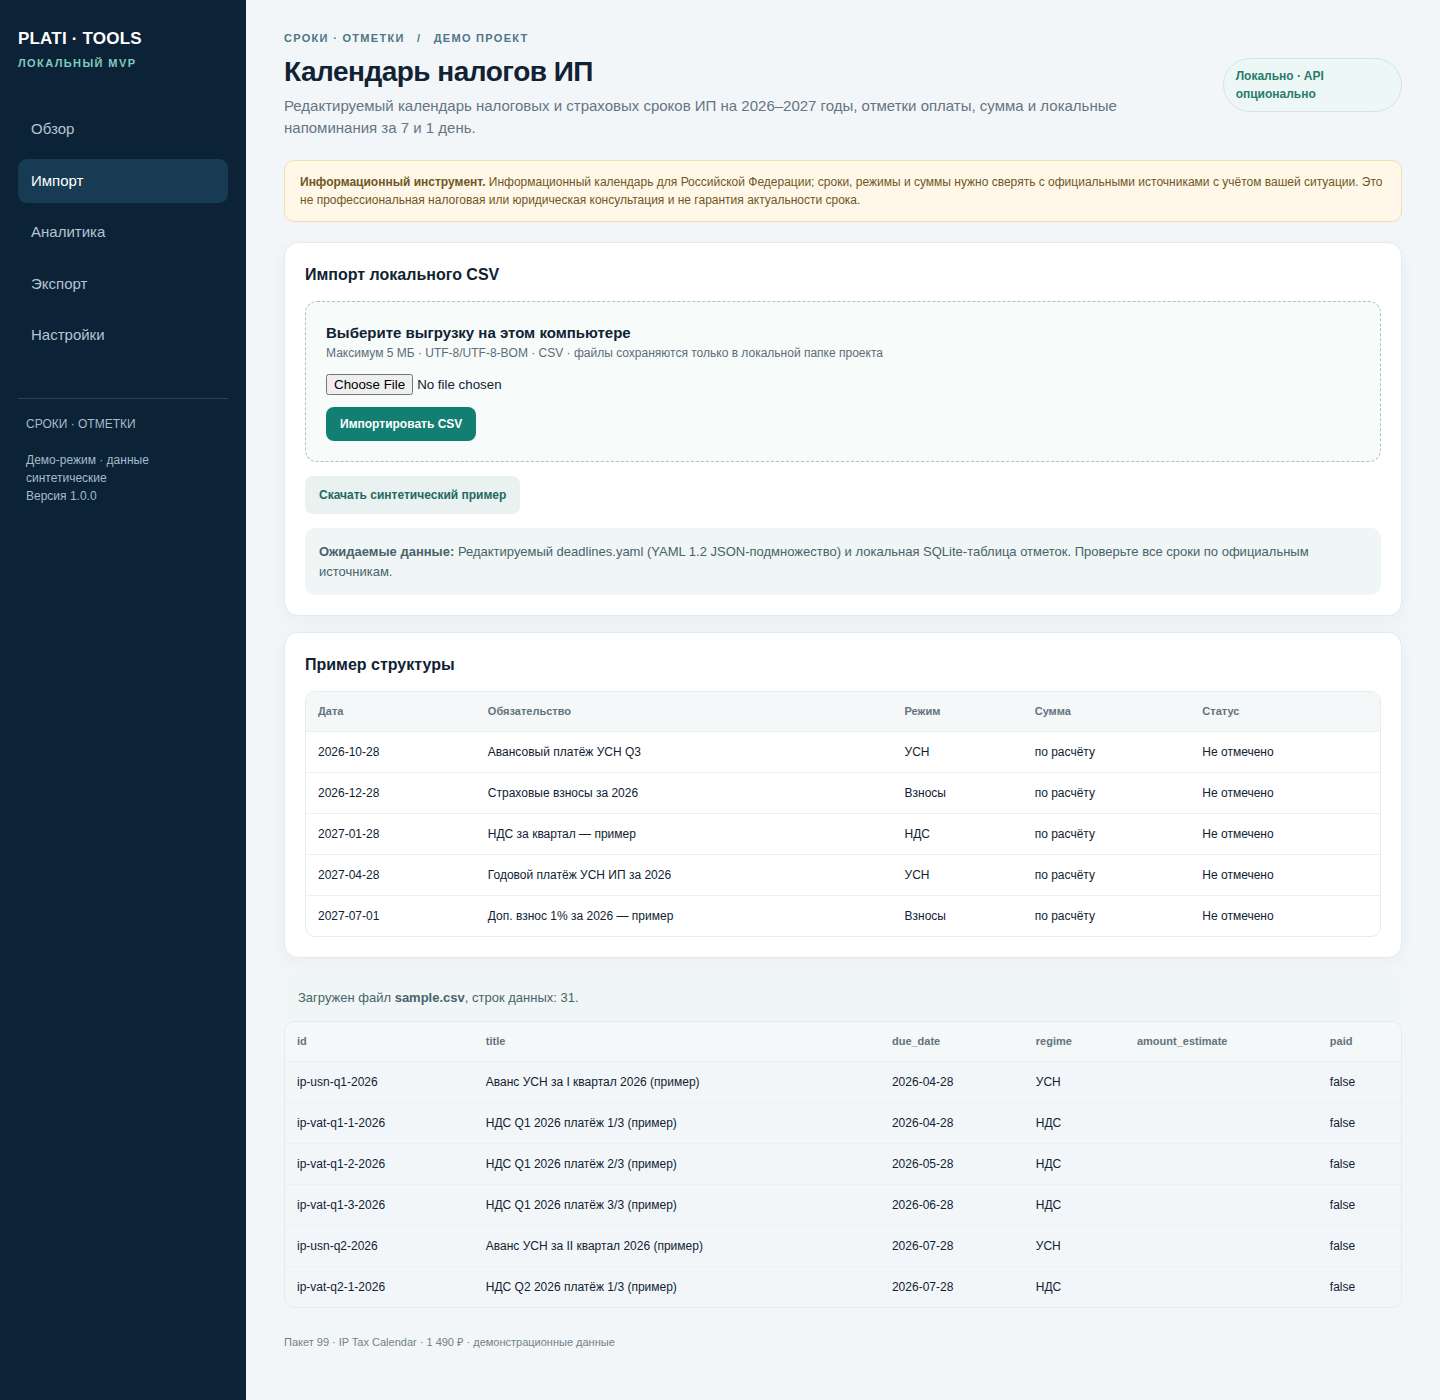Viewport: 1440px width, 1400px height.
Task: Click the Годовой платёж УСН ИП row
Action: click(x=843, y=875)
